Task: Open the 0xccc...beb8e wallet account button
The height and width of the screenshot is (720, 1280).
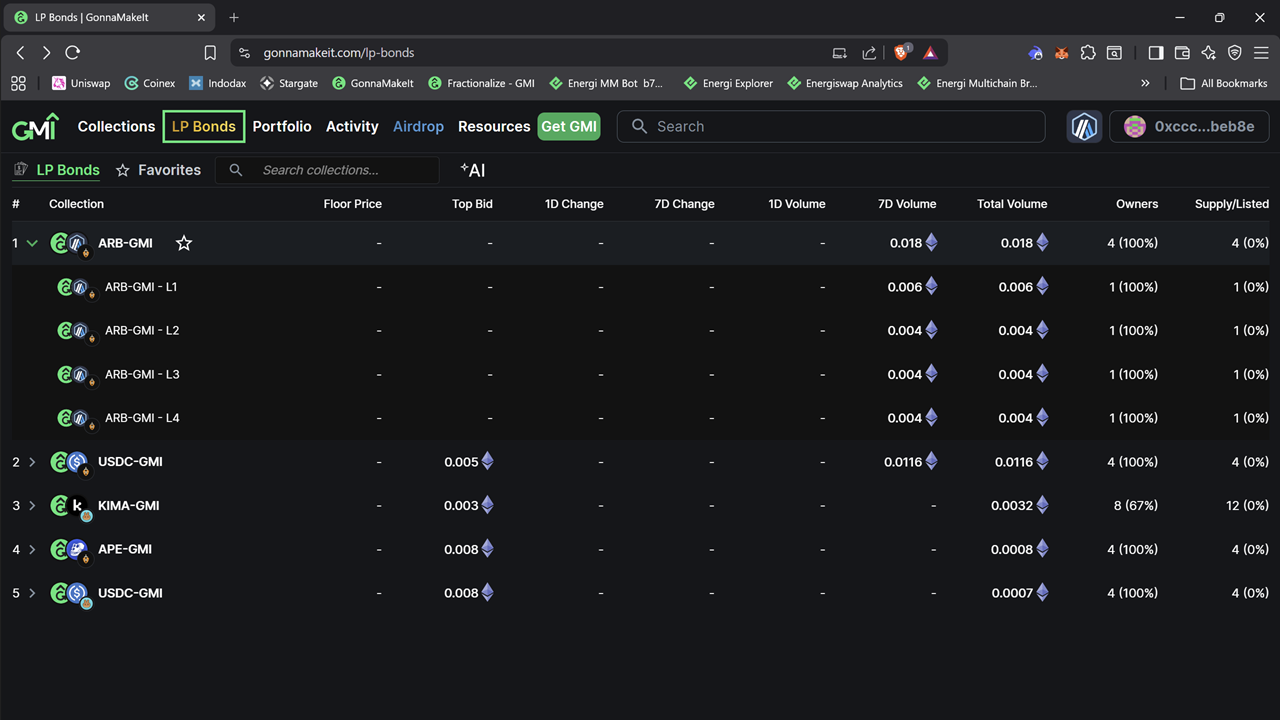Action: coord(1189,127)
